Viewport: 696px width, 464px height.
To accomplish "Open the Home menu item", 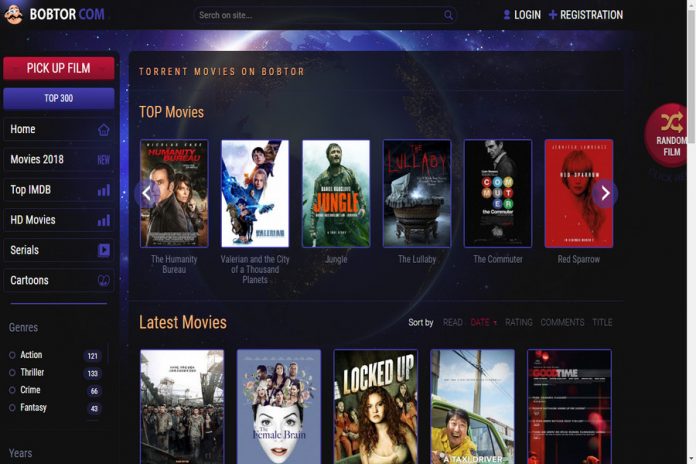I will [59, 130].
